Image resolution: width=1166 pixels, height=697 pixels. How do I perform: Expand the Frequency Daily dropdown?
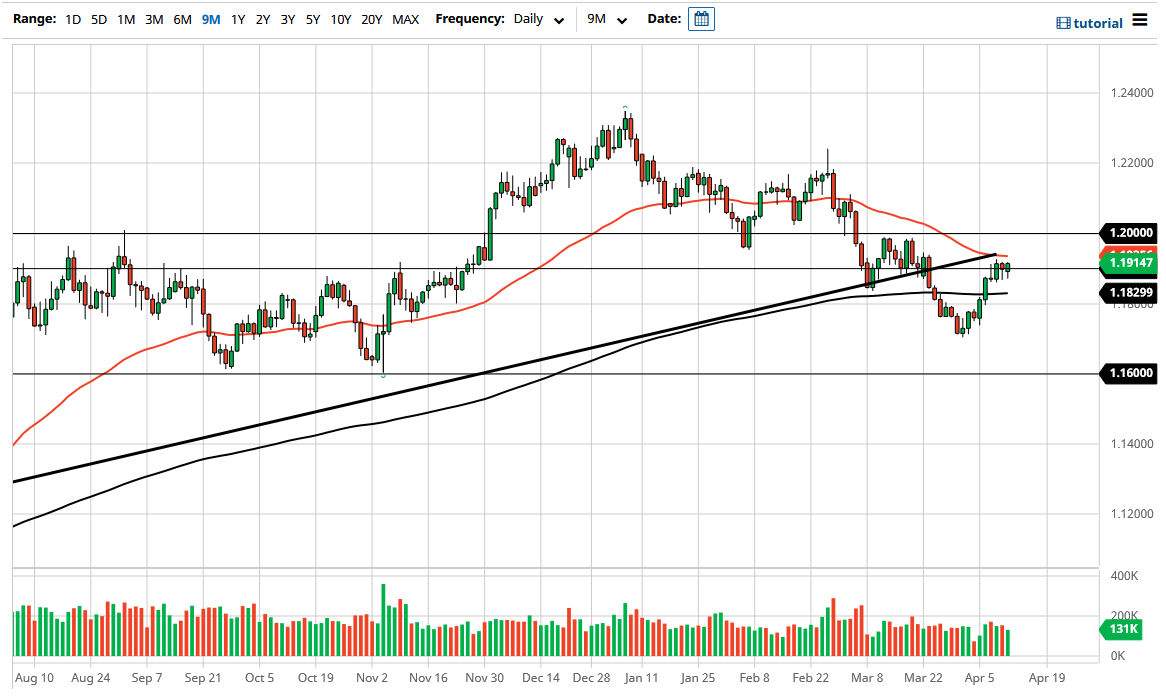click(x=538, y=19)
